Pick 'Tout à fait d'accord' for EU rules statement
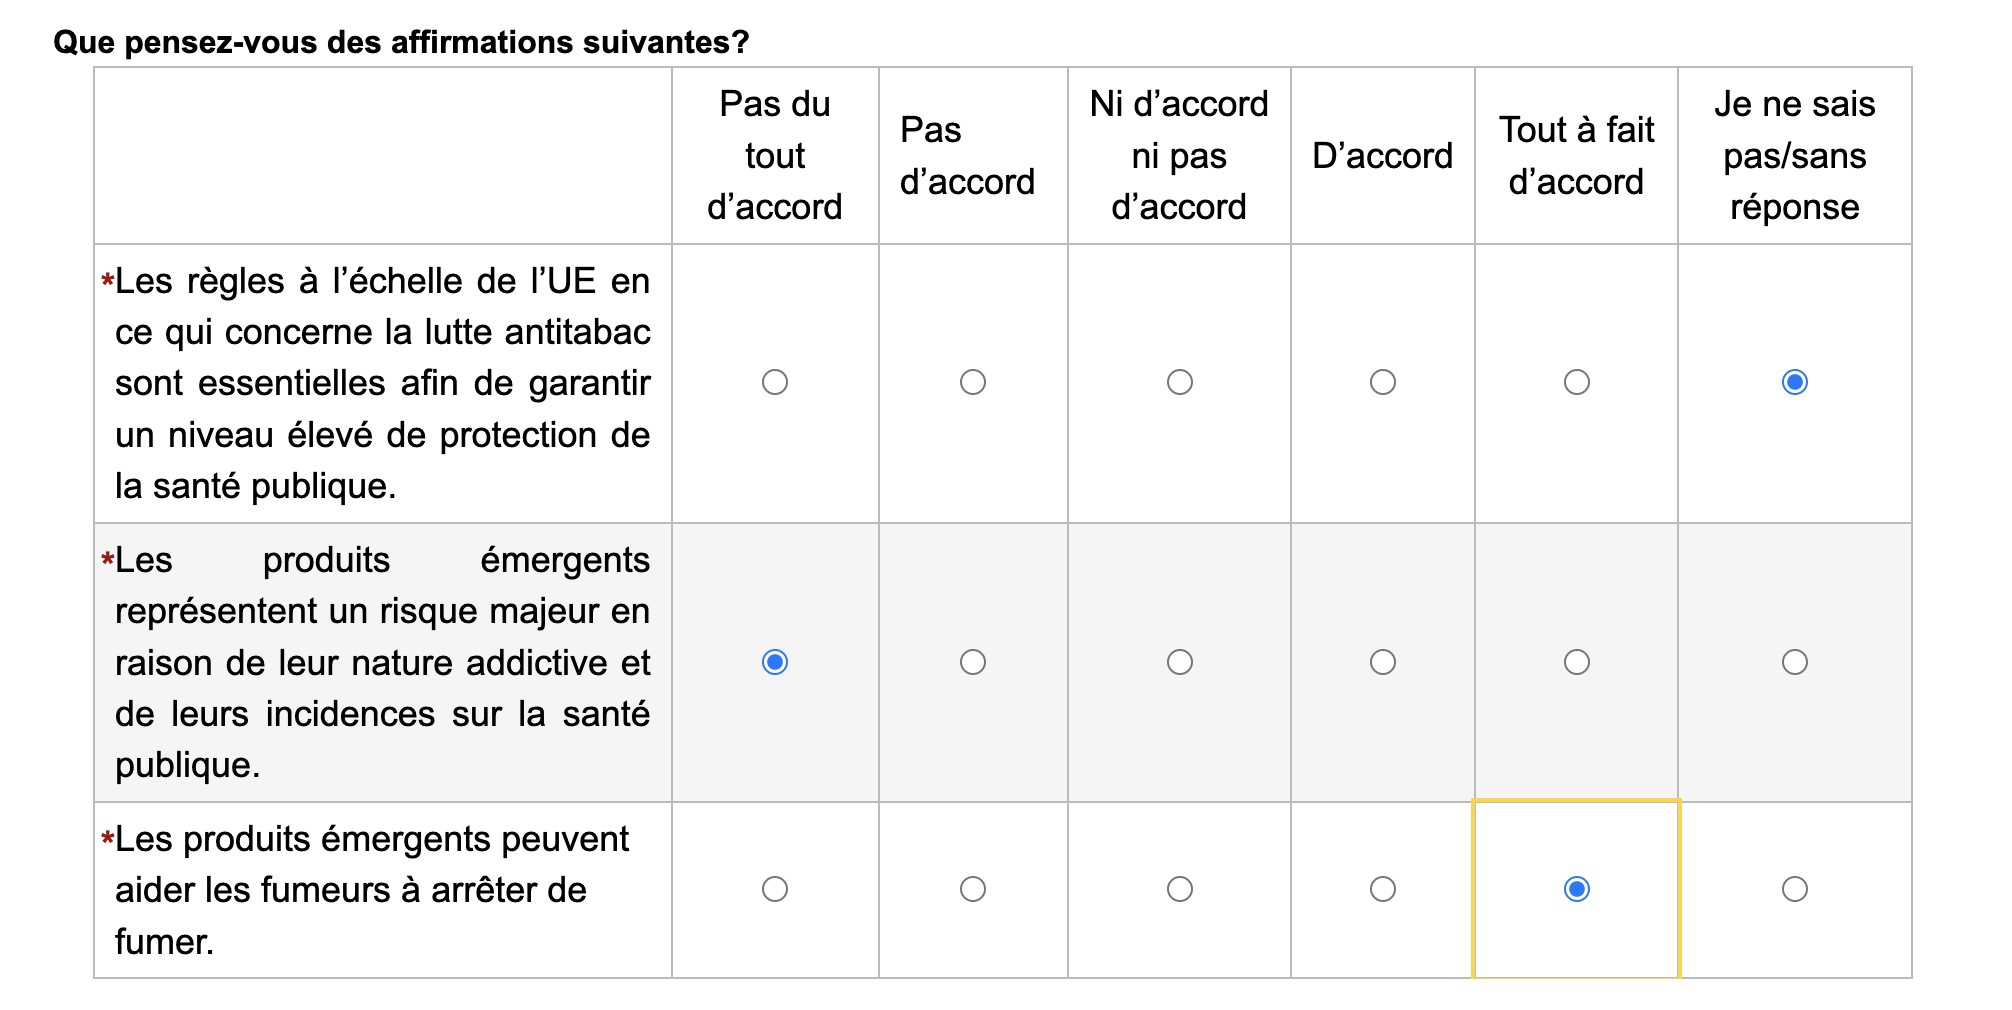This screenshot has width=2012, height=1010. pos(1577,382)
